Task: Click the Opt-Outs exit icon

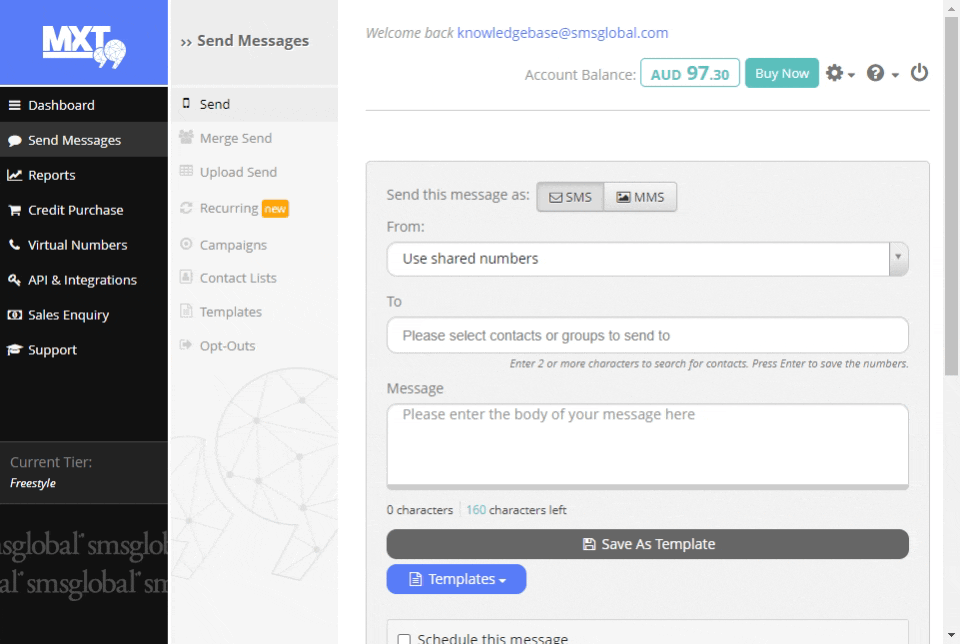Action: [186, 346]
